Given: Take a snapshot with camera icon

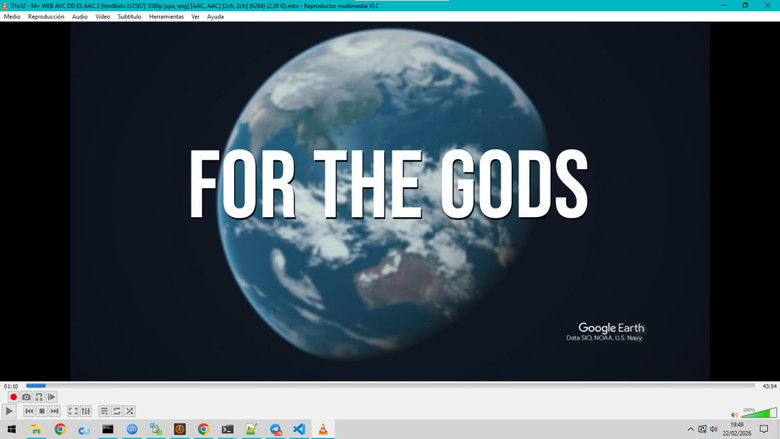Looking at the screenshot, I should 26,397.
